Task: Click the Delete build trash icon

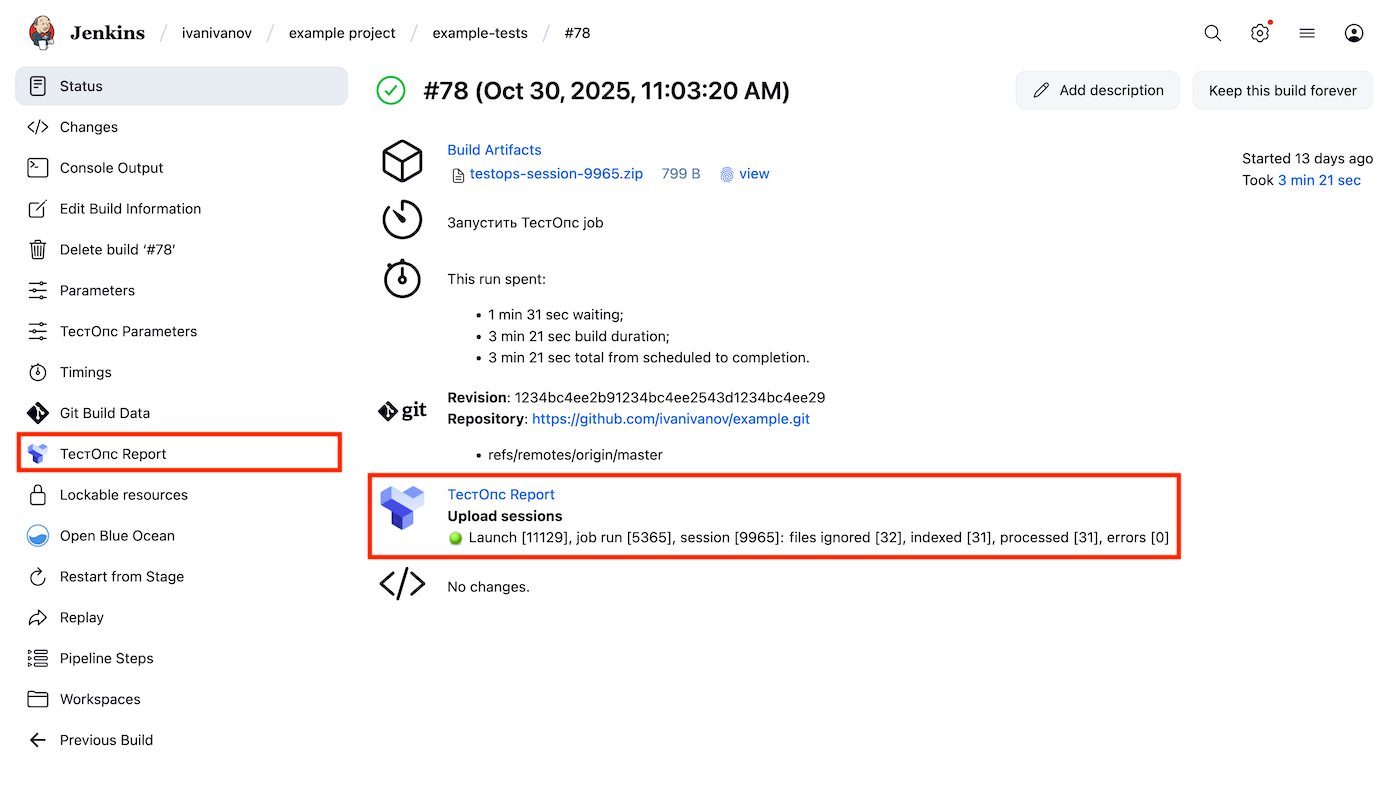Action: tap(38, 250)
